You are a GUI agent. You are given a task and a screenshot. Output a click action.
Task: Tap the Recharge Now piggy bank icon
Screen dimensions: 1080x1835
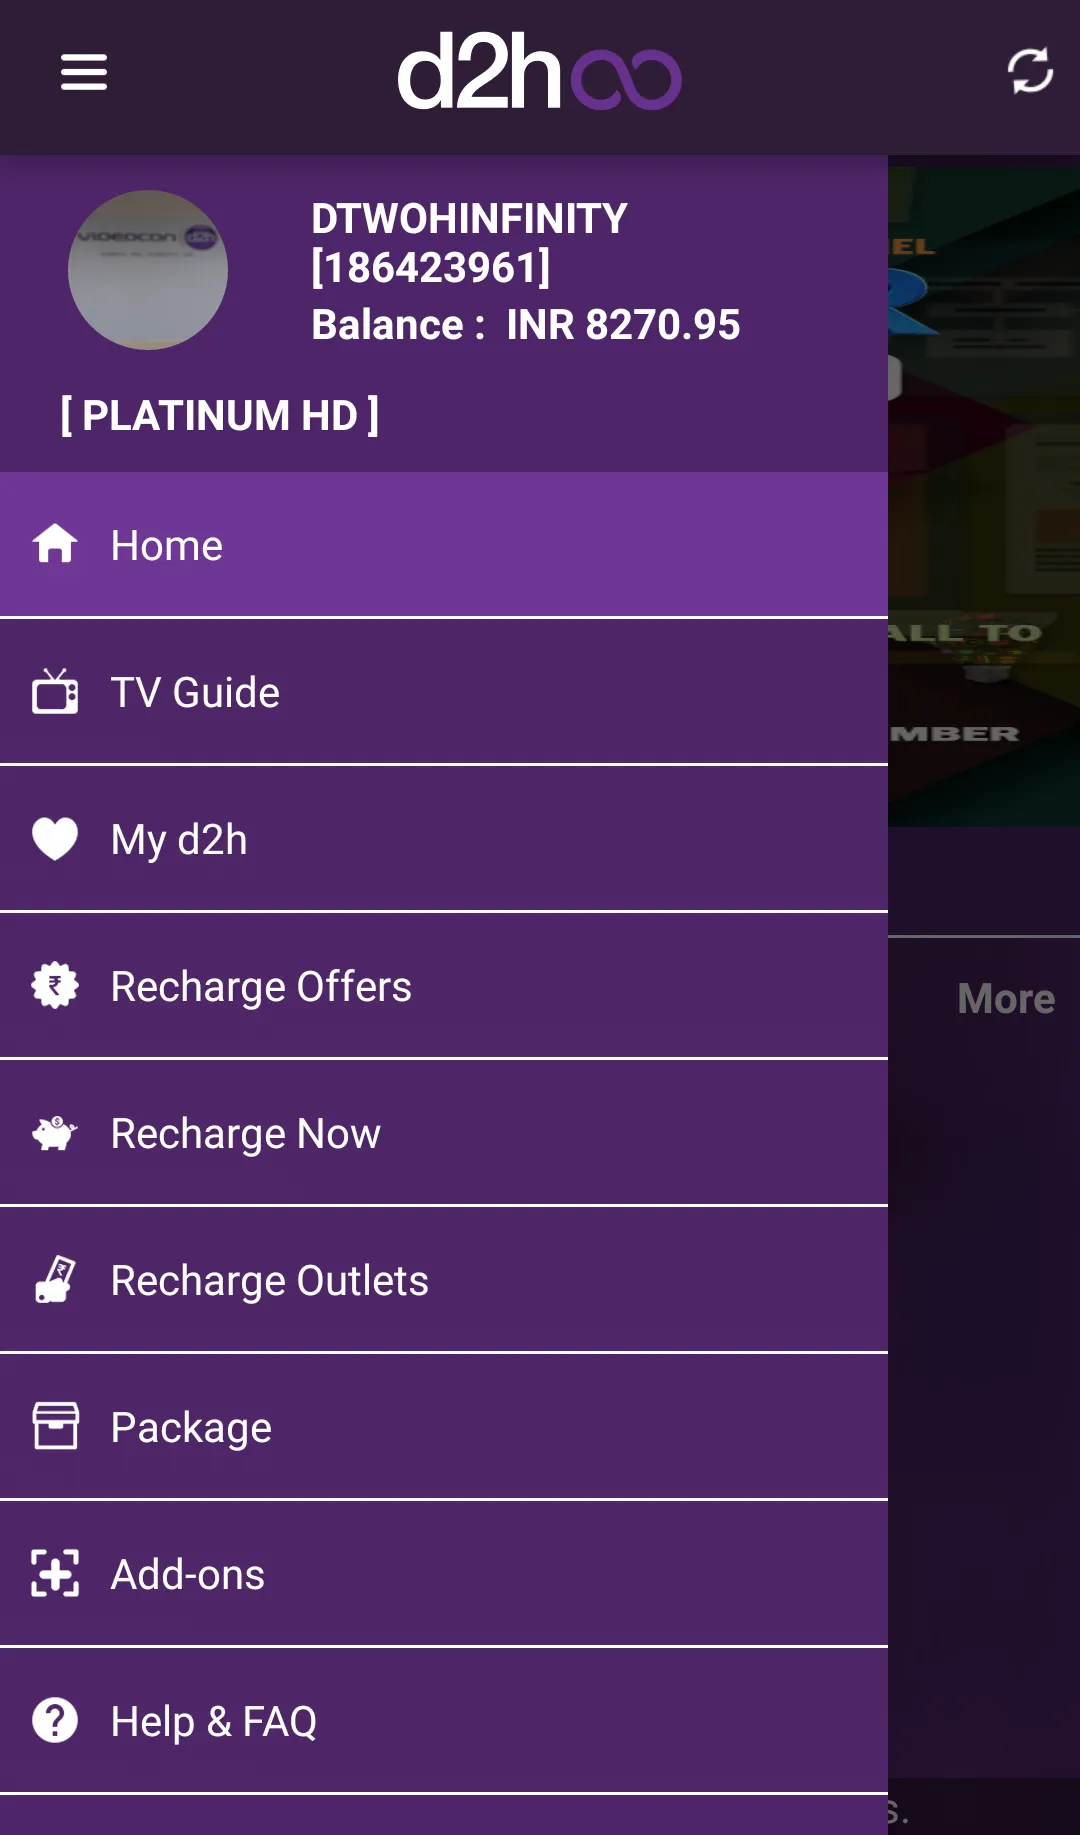pyautogui.click(x=55, y=1132)
